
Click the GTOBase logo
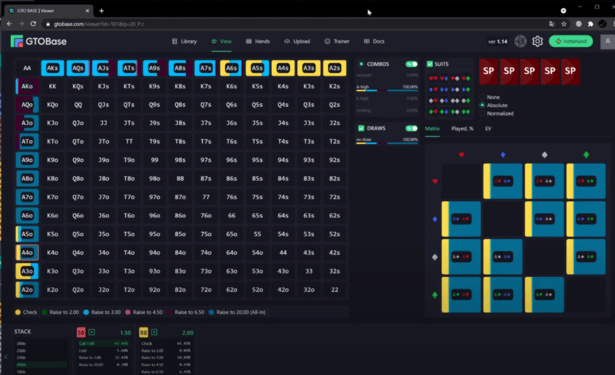[x=38, y=41]
